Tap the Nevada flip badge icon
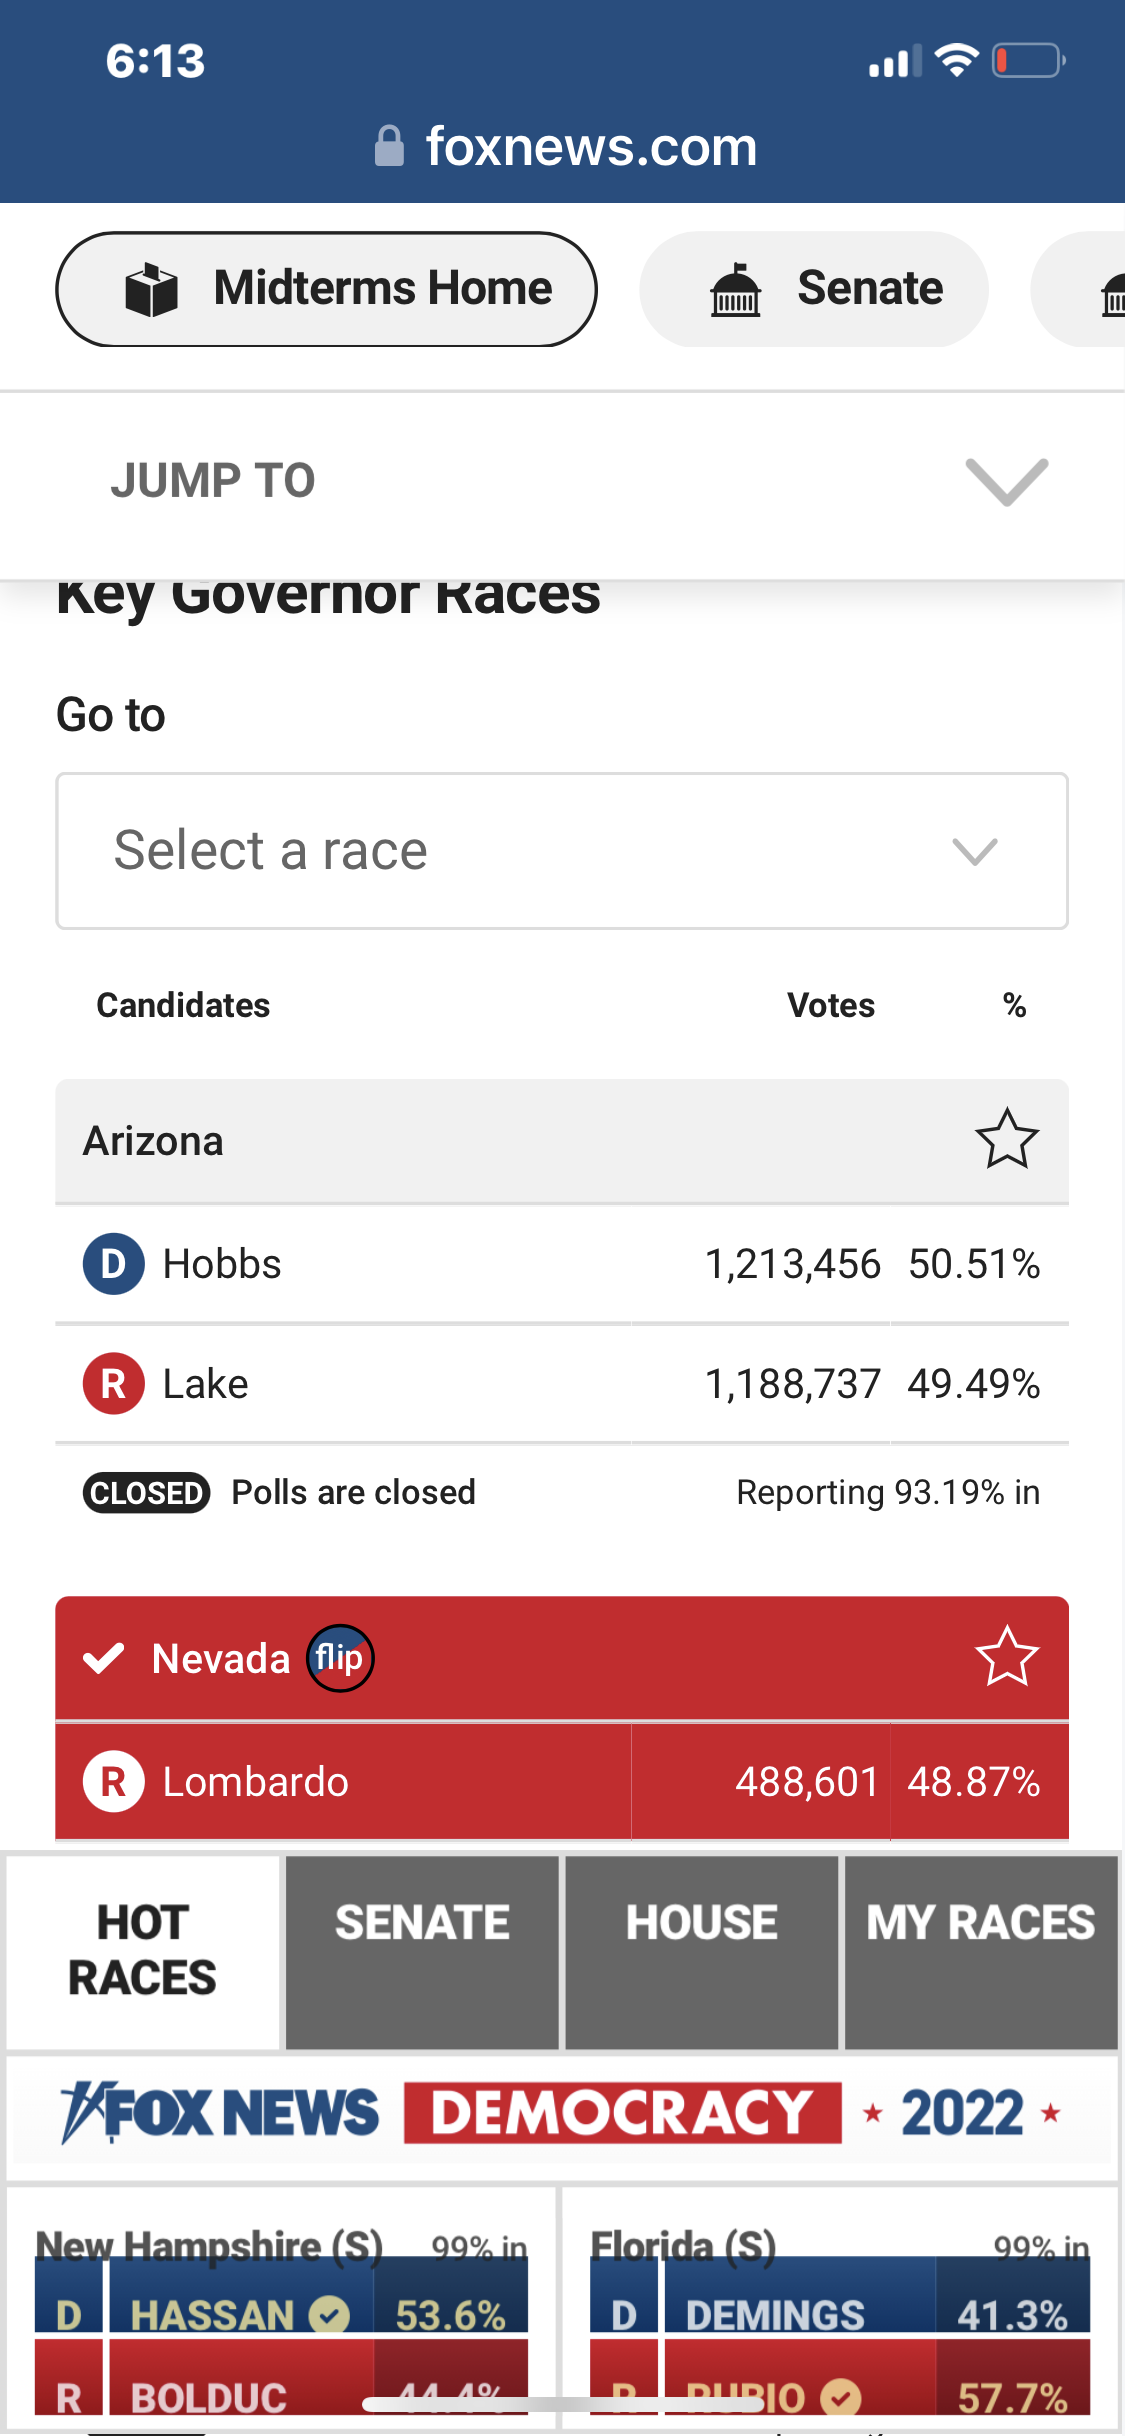 pos(340,1658)
